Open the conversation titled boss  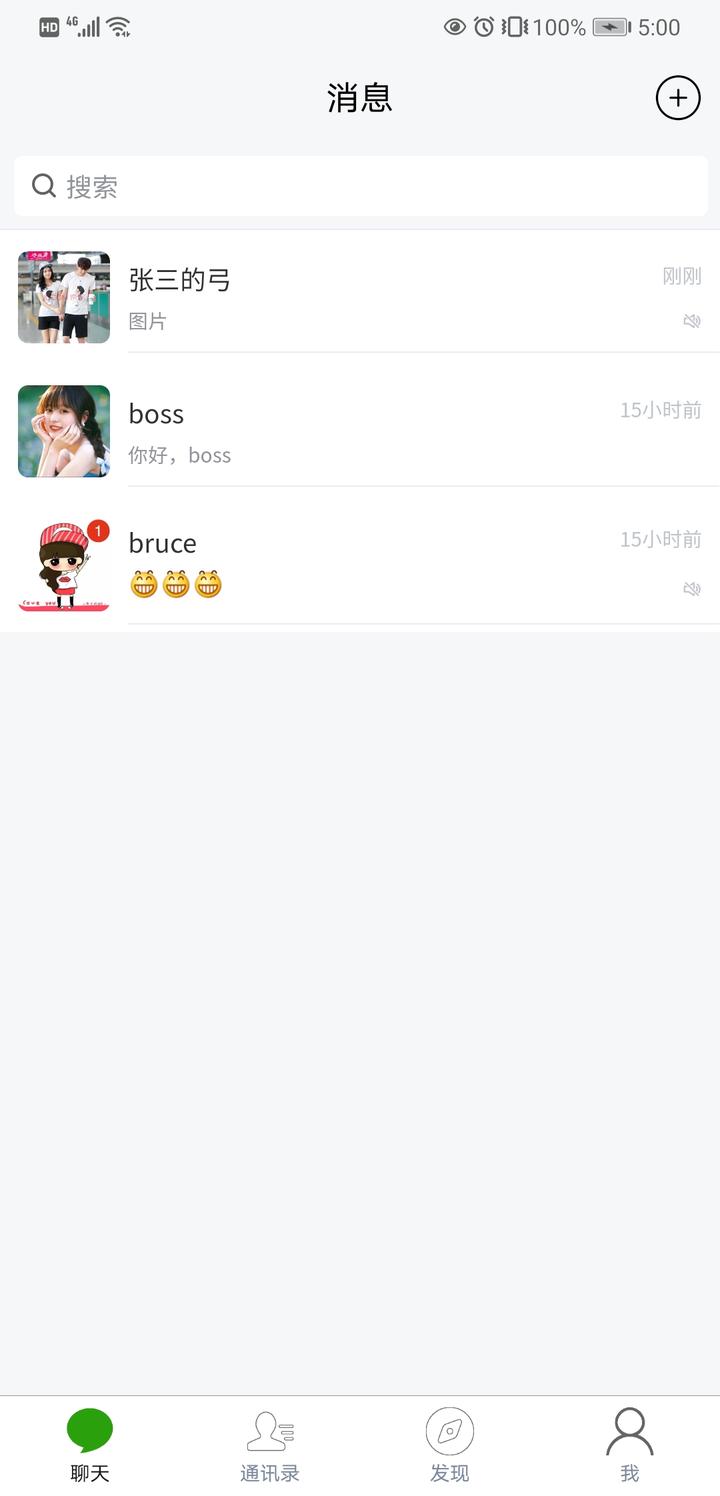[x=360, y=431]
